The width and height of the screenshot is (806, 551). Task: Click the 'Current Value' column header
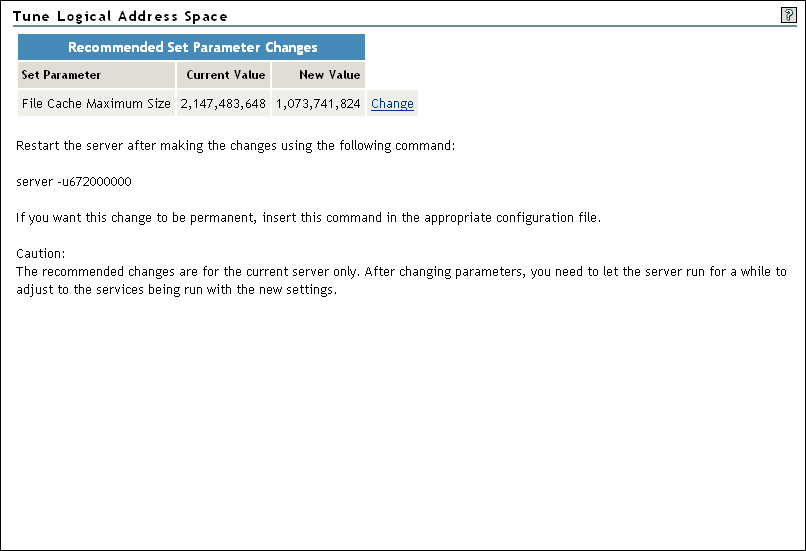(223, 75)
